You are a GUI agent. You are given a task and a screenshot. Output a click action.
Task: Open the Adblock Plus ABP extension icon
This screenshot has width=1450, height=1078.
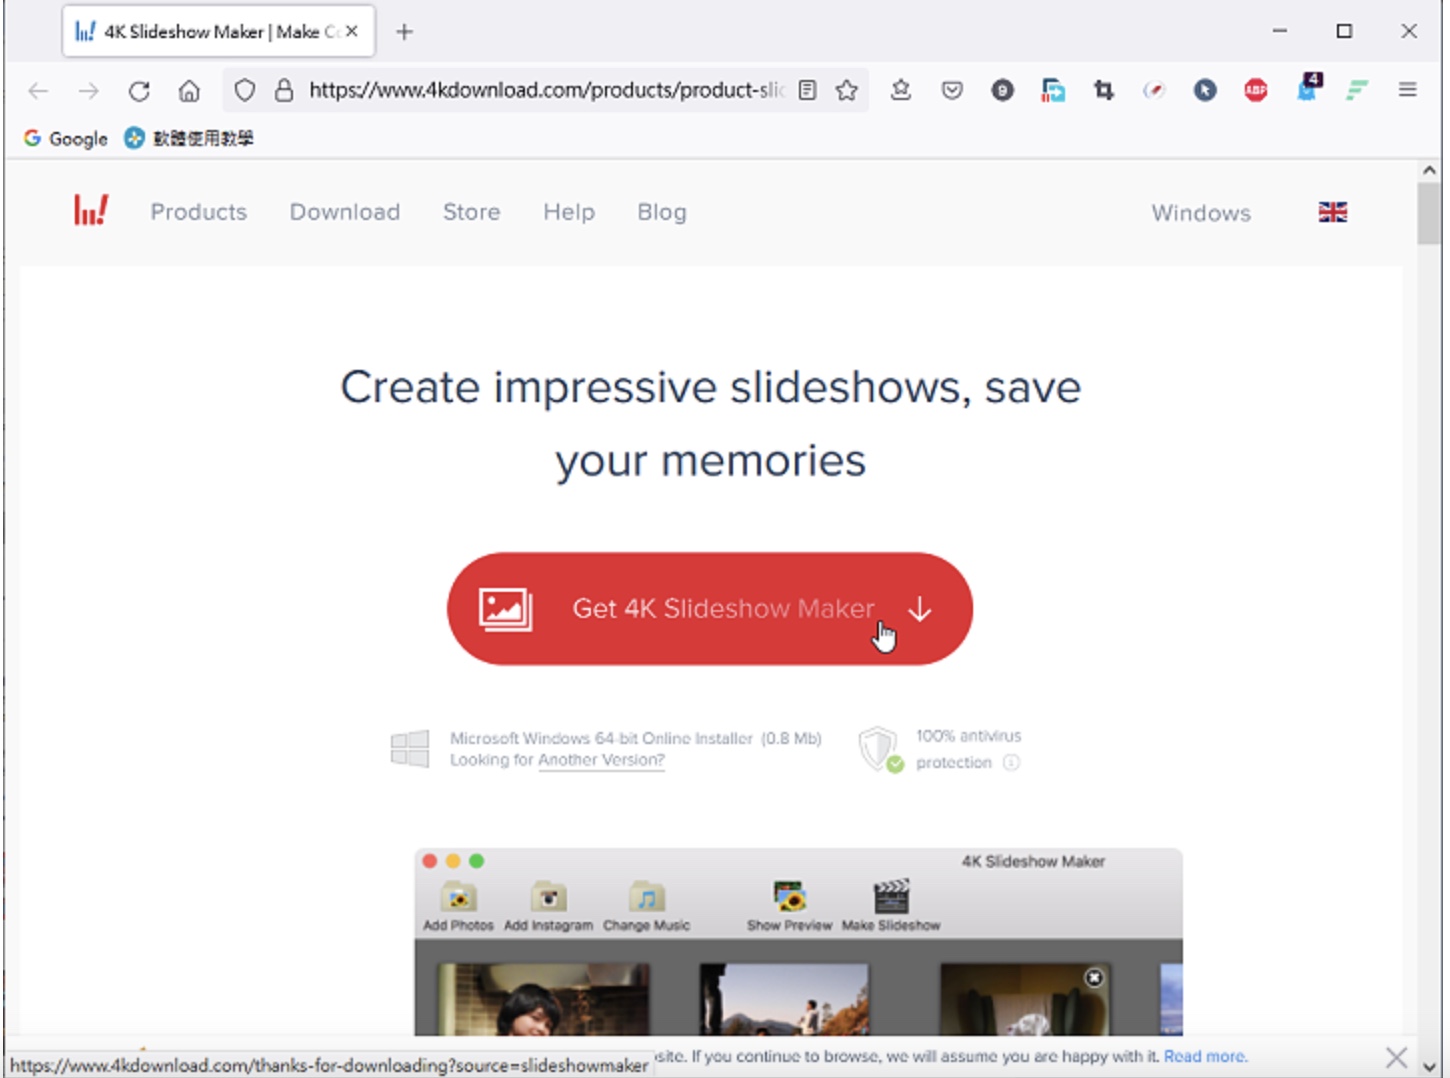click(x=1256, y=91)
